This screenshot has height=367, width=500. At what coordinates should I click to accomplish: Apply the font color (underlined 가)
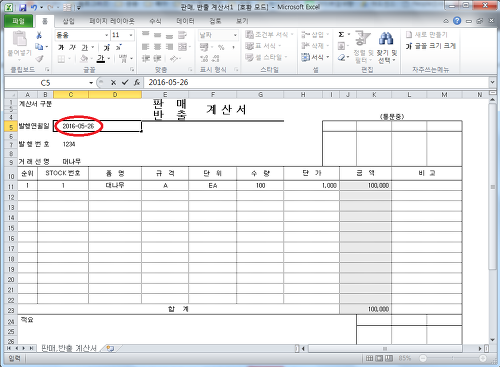(101, 59)
